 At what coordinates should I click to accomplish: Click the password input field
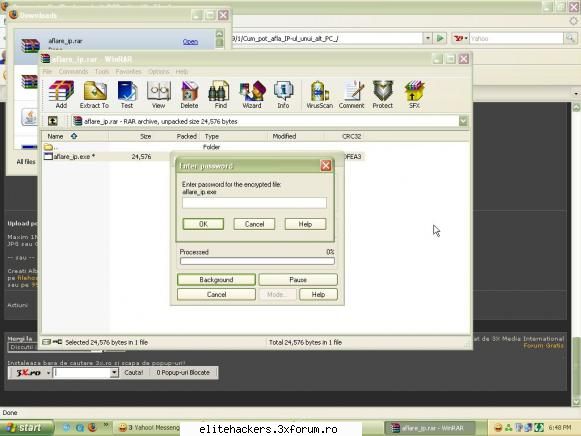(254, 203)
